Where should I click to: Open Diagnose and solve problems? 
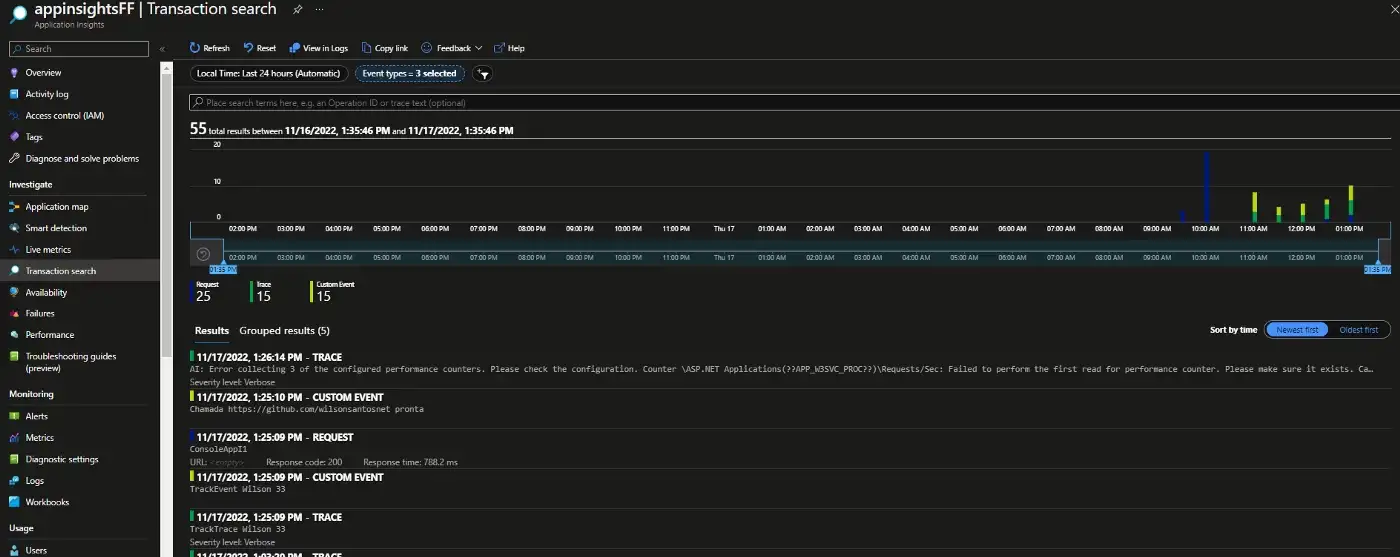[x=82, y=158]
